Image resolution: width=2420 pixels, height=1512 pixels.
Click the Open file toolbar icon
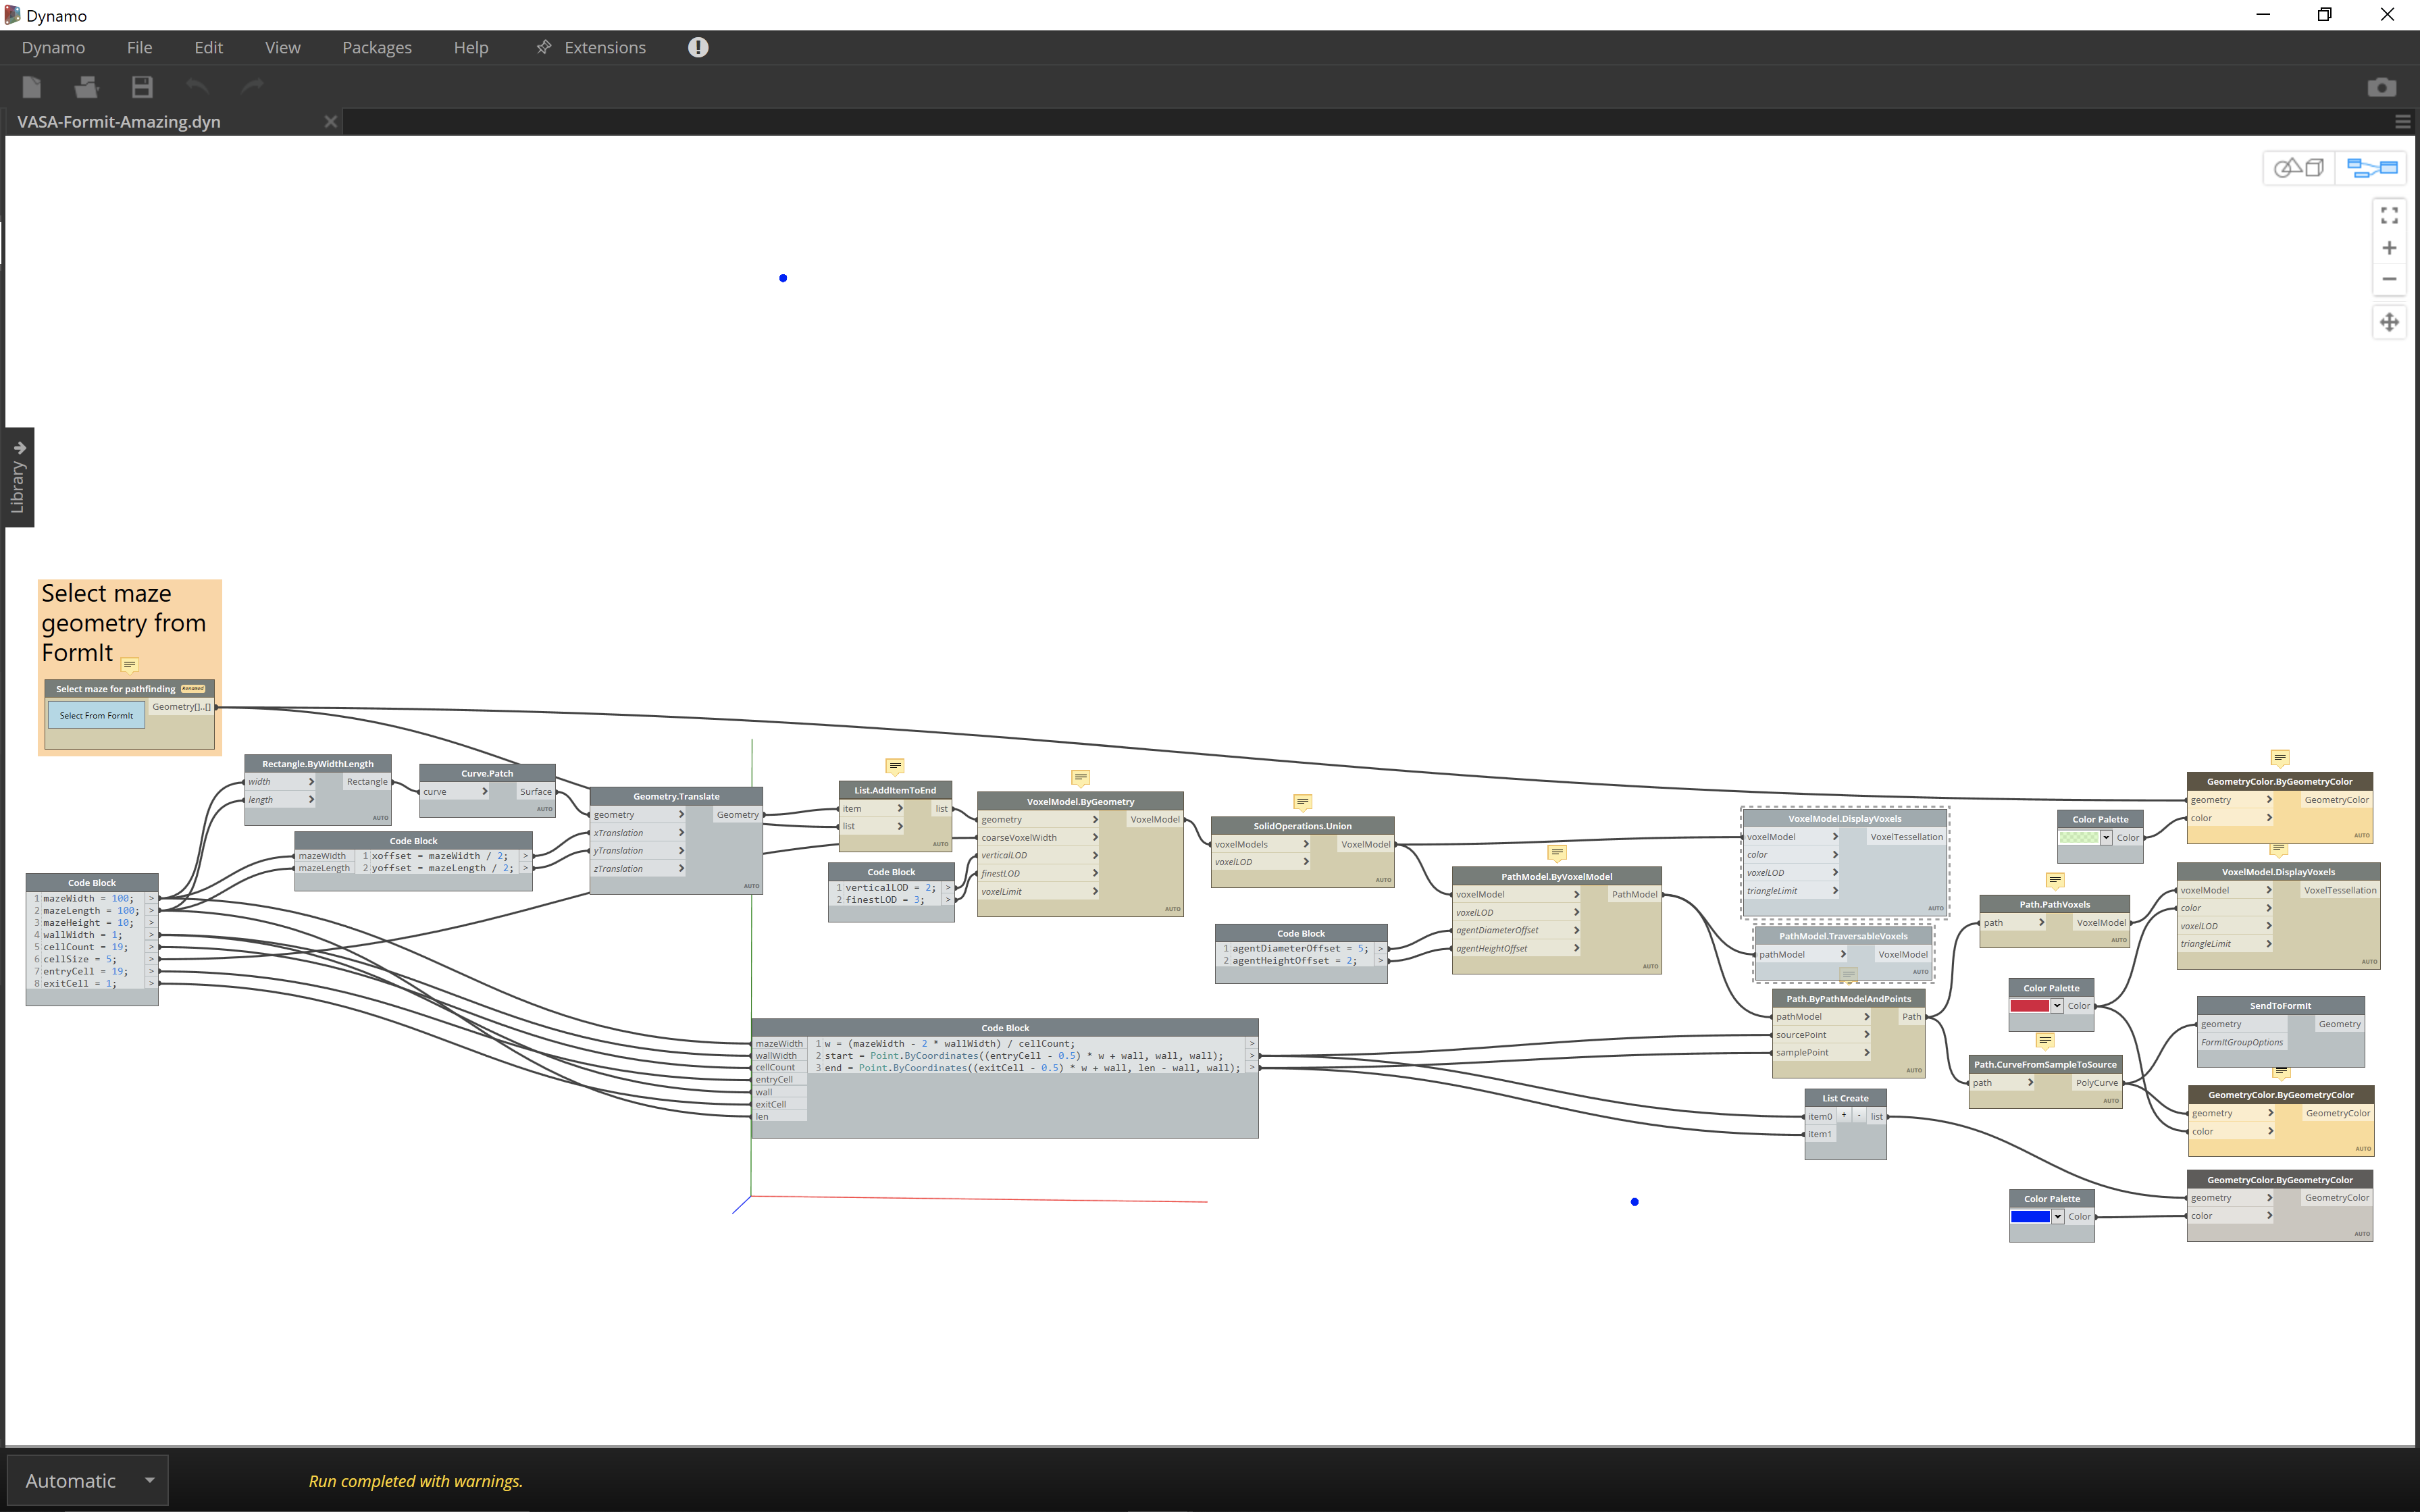click(87, 87)
